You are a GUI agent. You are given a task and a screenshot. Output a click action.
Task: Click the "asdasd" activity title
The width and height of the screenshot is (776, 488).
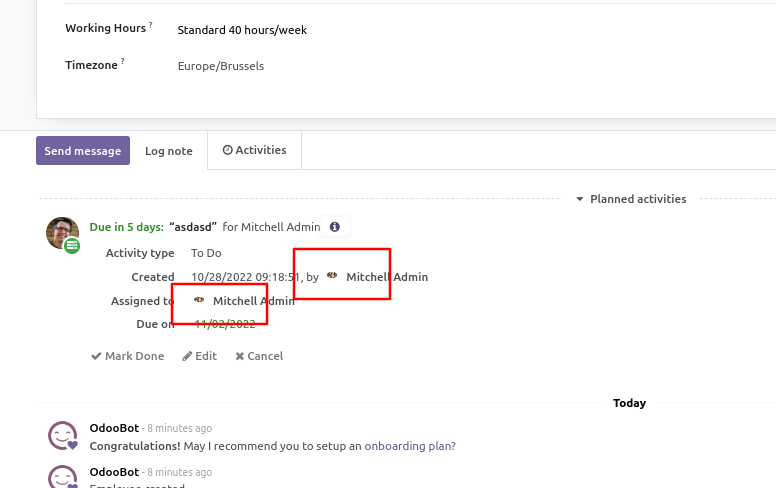pyautogui.click(x=193, y=227)
